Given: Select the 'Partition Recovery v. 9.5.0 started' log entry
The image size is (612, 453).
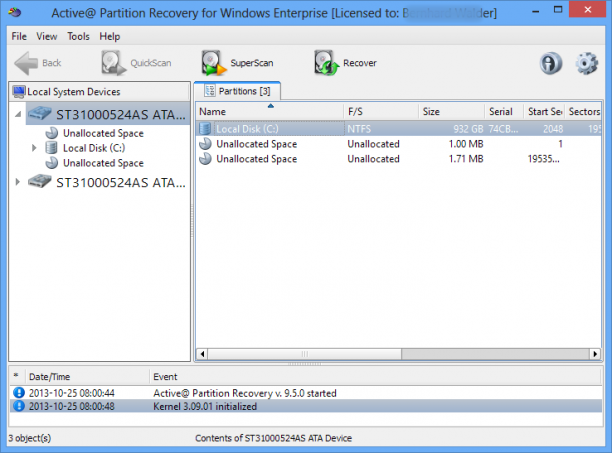Looking at the screenshot, I should (x=305, y=393).
